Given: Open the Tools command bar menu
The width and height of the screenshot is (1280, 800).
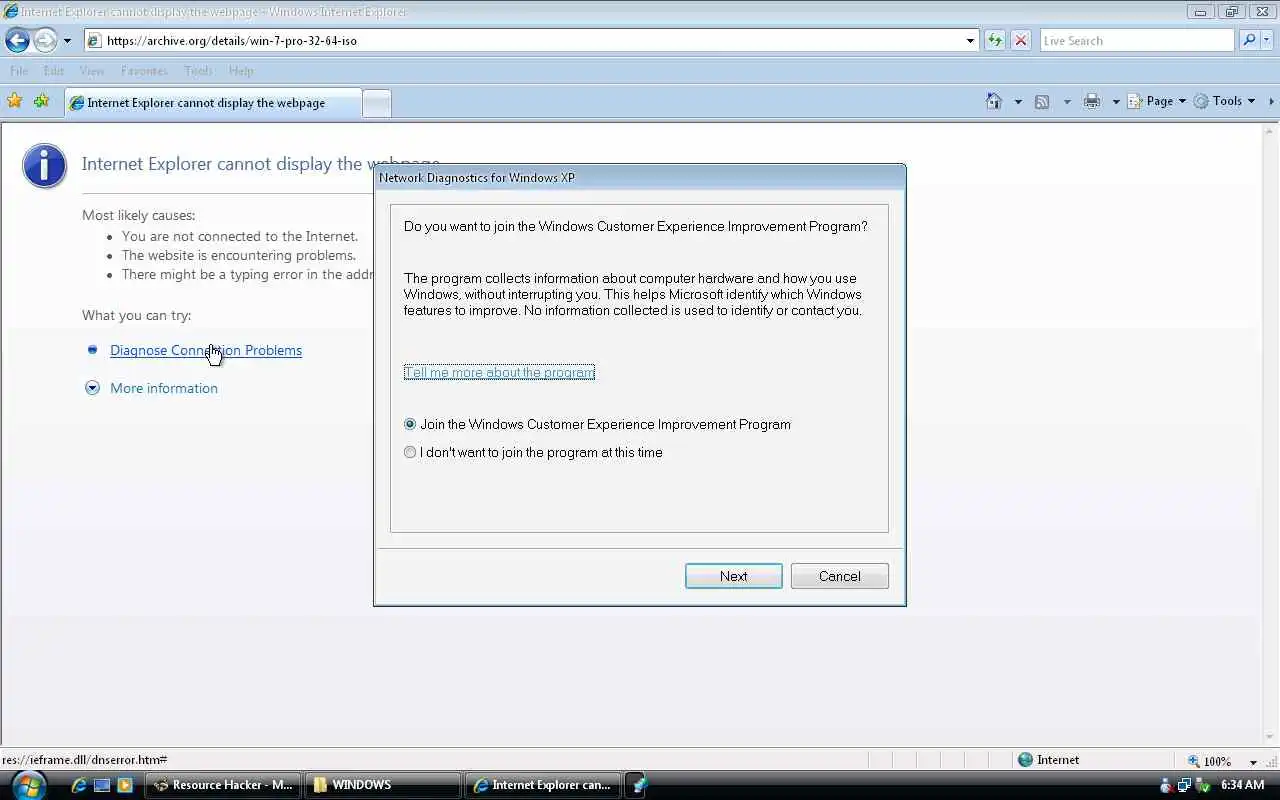Looking at the screenshot, I should coord(1224,101).
